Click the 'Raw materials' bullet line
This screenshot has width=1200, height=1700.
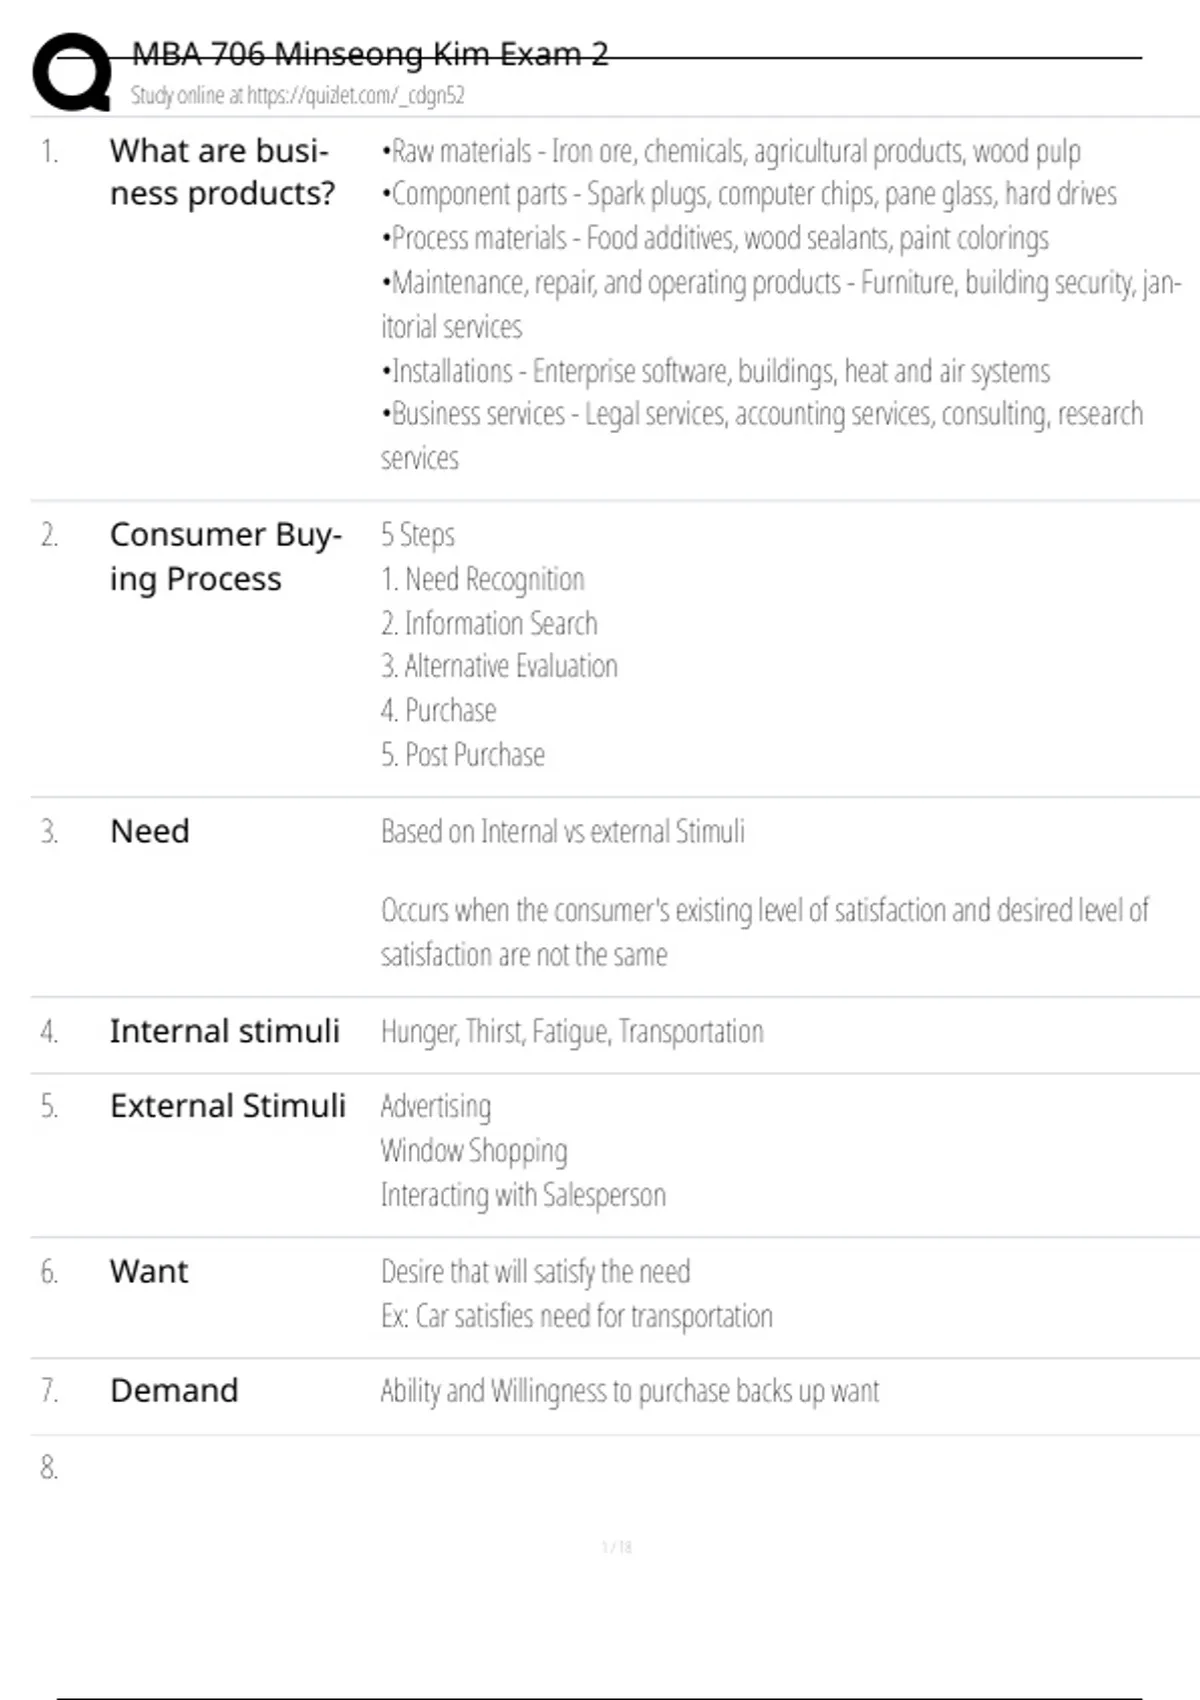[730, 152]
